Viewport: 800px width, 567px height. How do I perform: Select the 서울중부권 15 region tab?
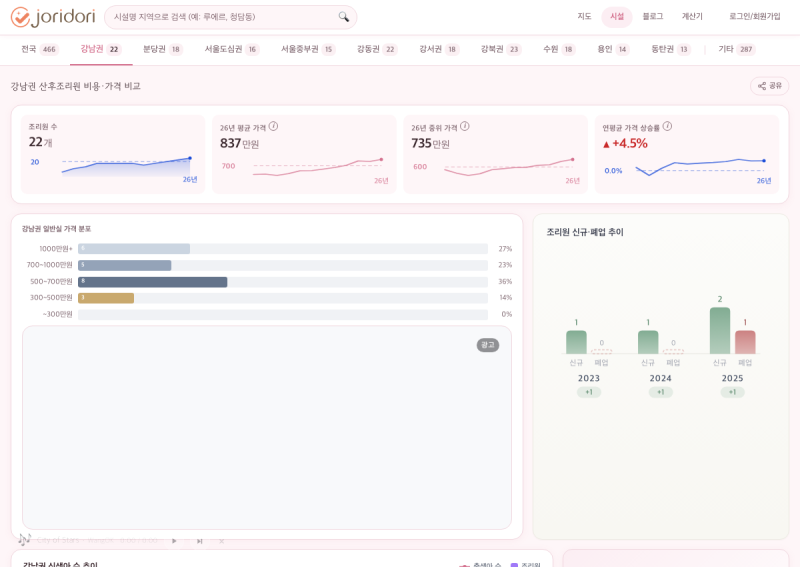tap(308, 49)
